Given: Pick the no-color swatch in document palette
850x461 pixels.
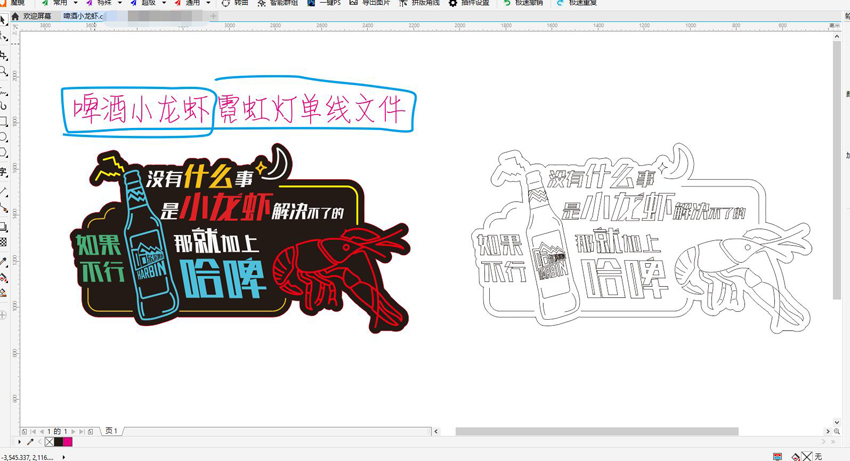Looking at the screenshot, I should click(x=49, y=442).
